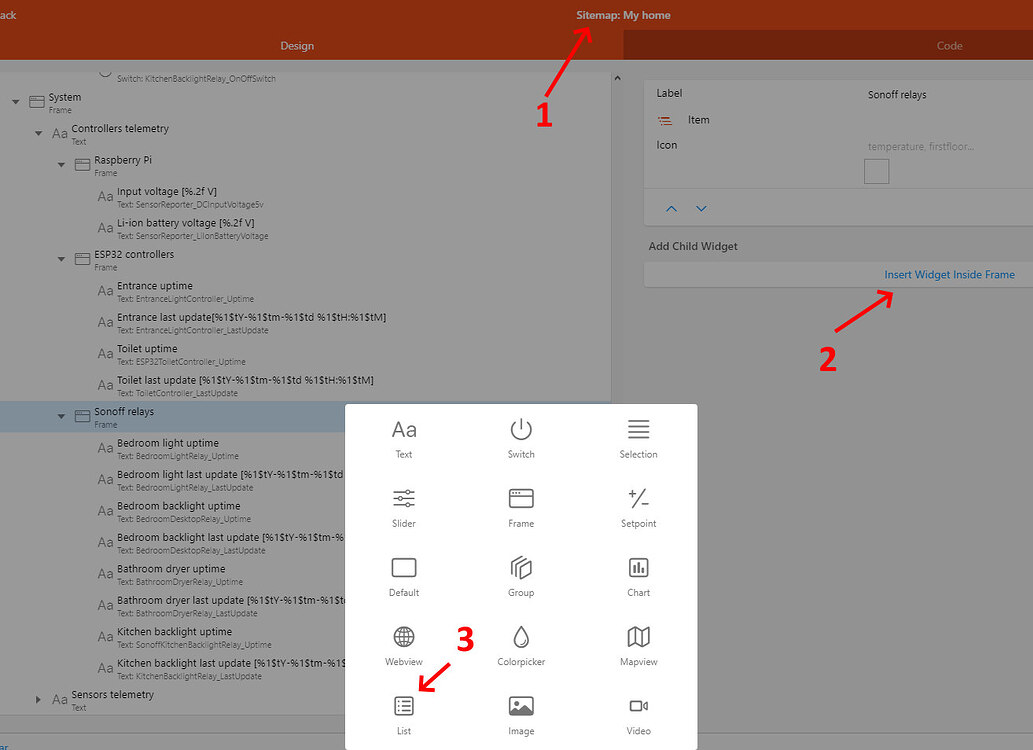This screenshot has height=750, width=1033.
Task: Open the Design tab
Action: 297,45
